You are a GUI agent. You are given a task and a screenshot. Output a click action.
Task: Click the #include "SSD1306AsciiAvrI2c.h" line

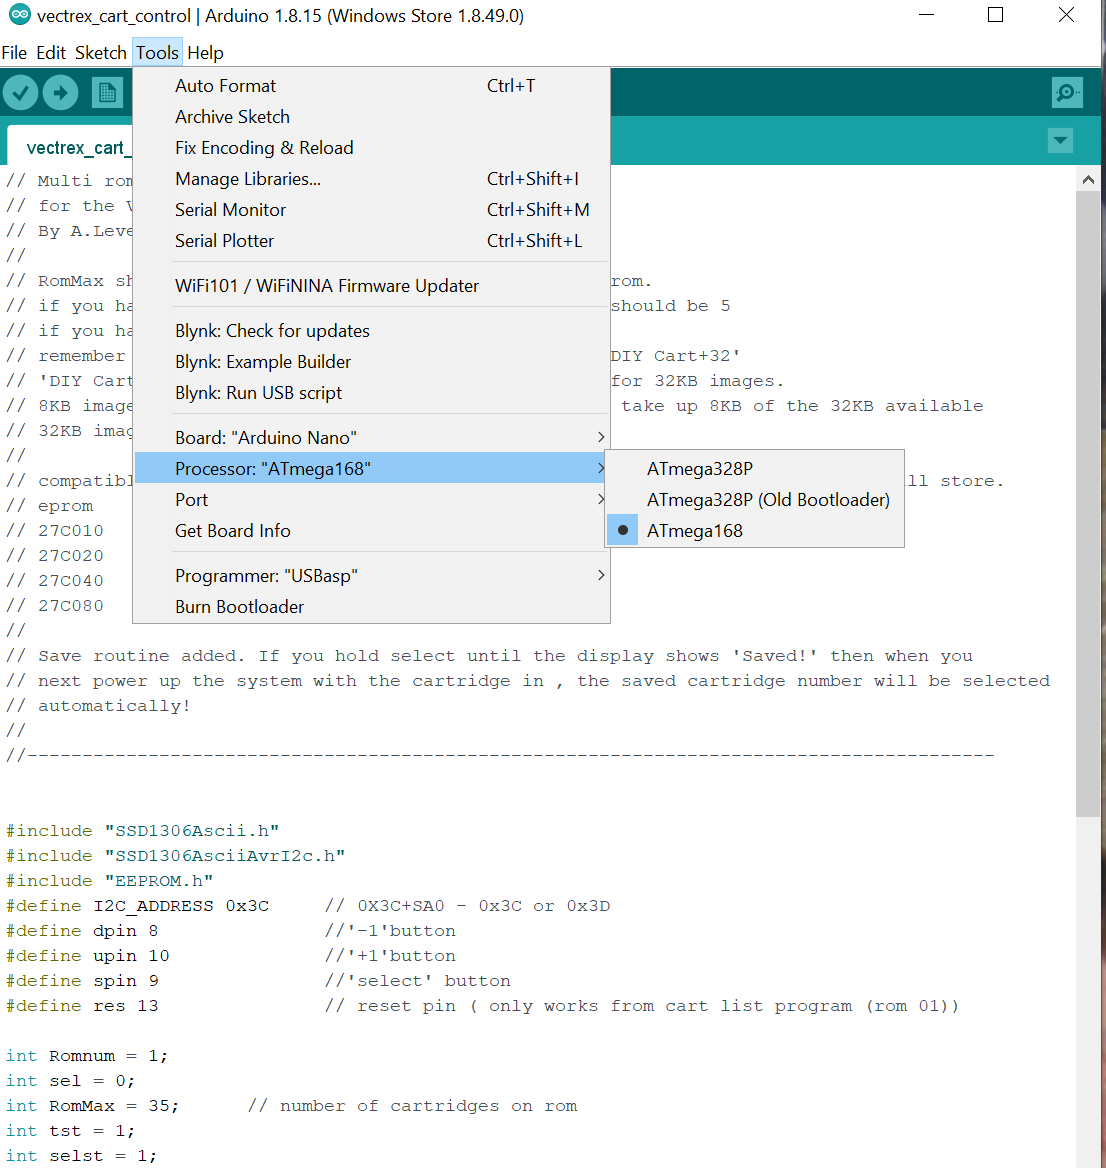[x=176, y=855]
